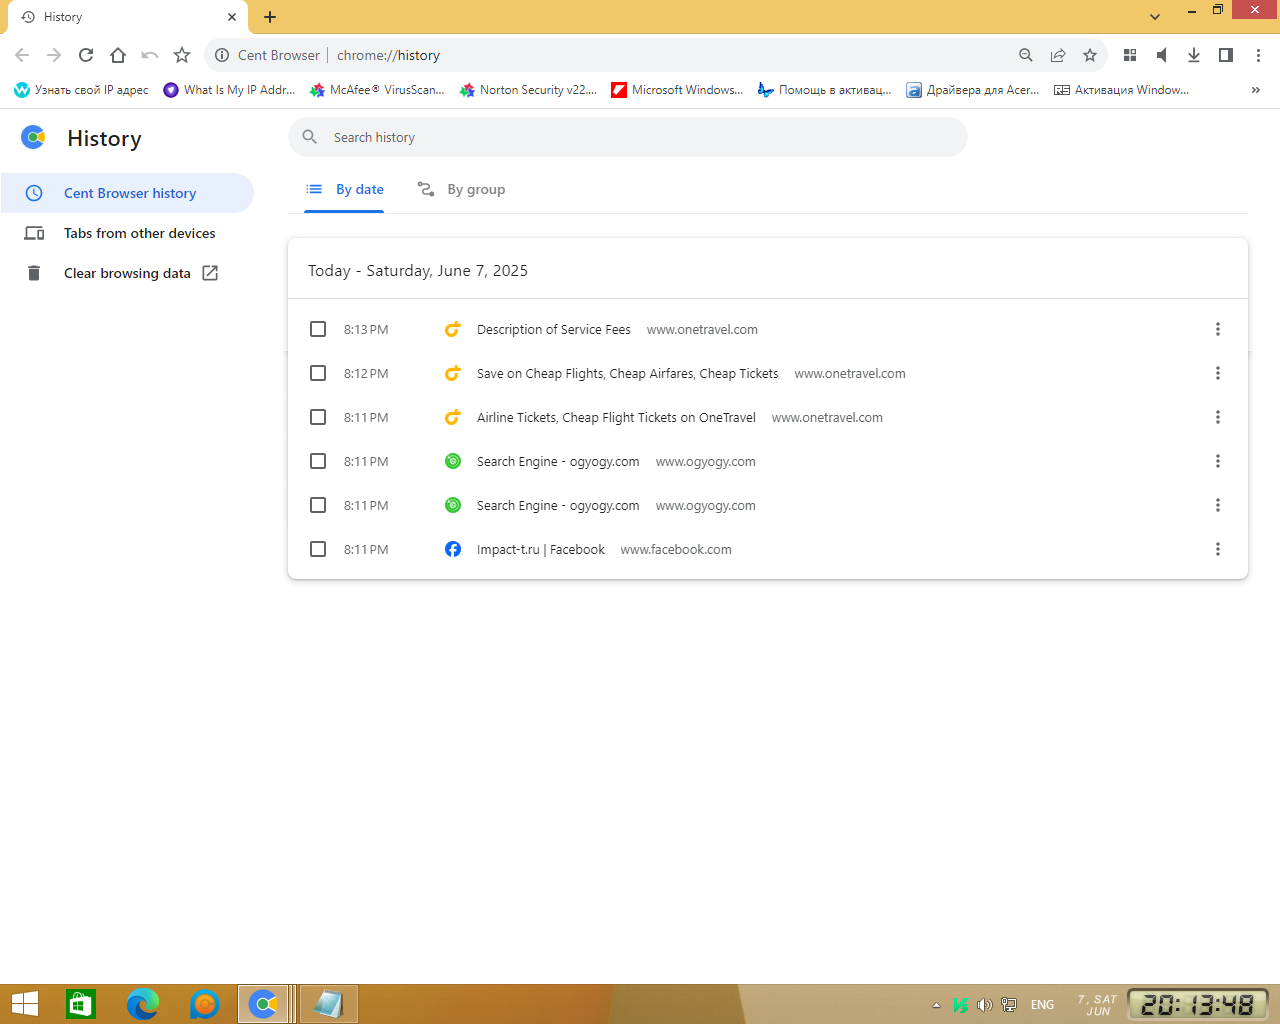
Task: Click the site info icon in address bar
Action: pyautogui.click(x=222, y=55)
